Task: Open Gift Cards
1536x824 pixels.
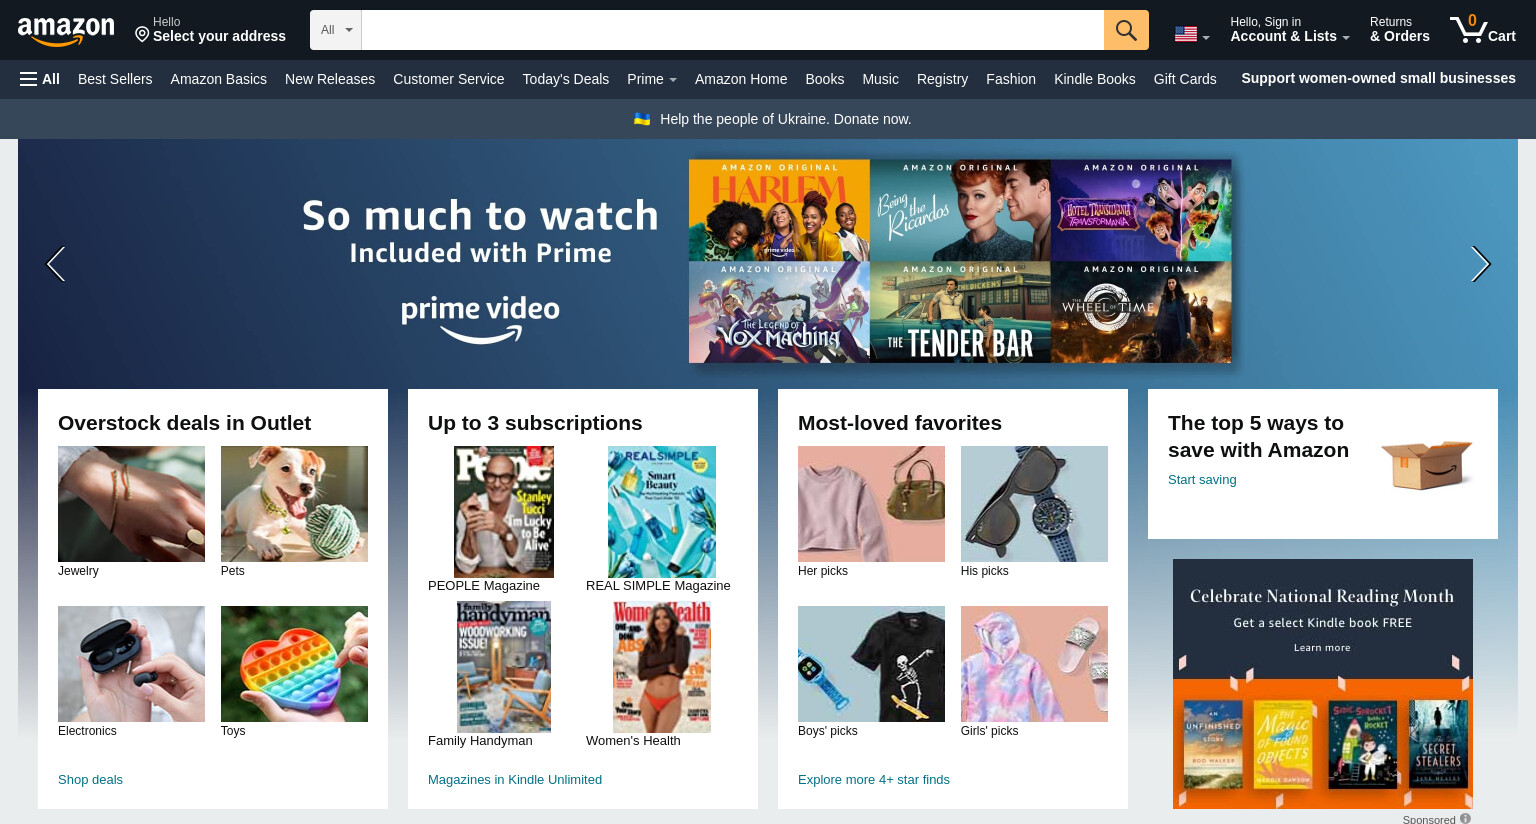Action: pos(1185,79)
